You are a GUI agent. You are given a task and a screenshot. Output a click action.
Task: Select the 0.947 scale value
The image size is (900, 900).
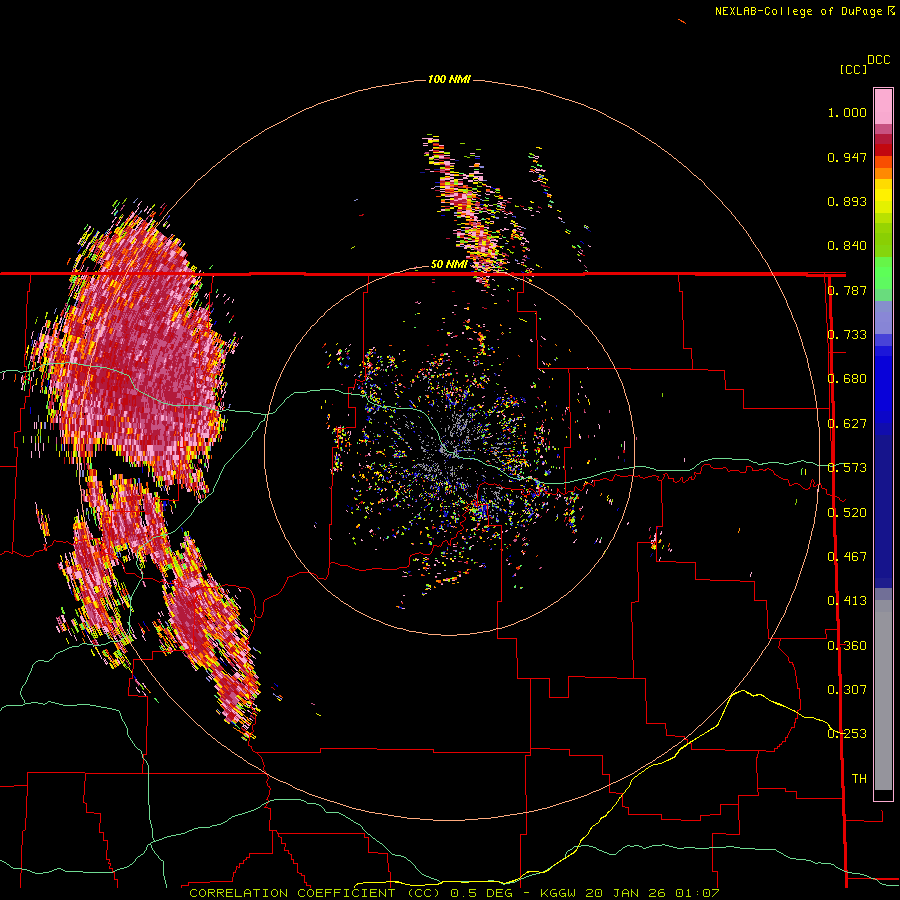coord(847,157)
